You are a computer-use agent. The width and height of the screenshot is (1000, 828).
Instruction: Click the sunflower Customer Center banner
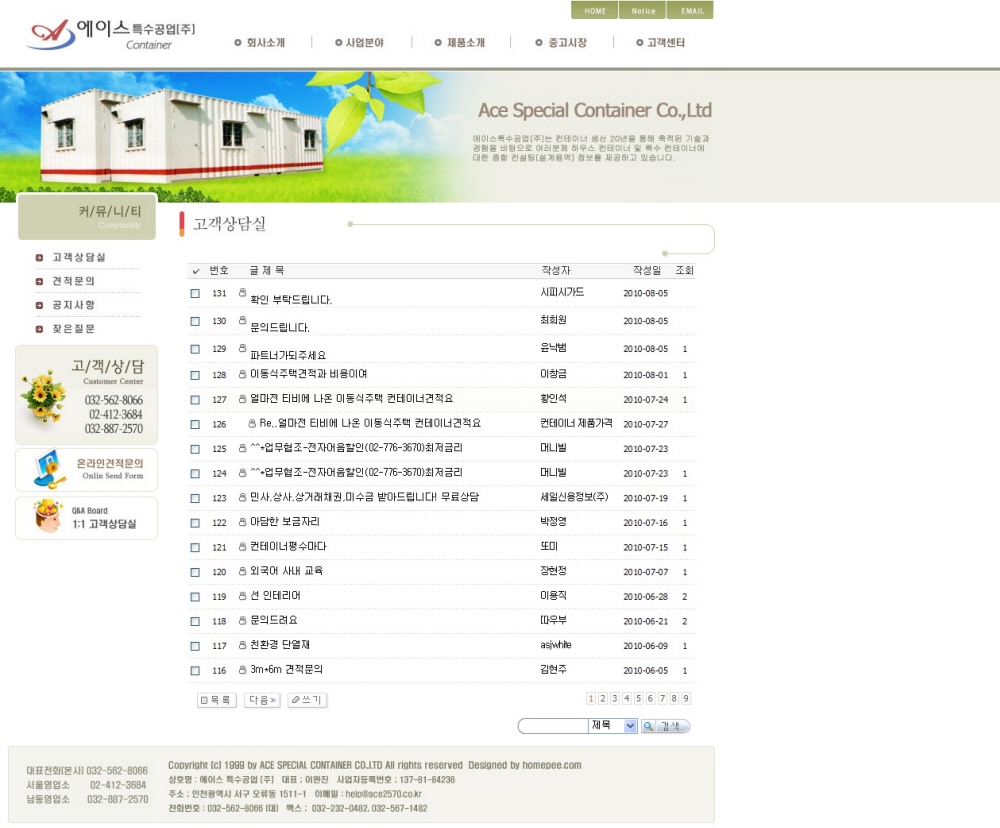[x=86, y=395]
